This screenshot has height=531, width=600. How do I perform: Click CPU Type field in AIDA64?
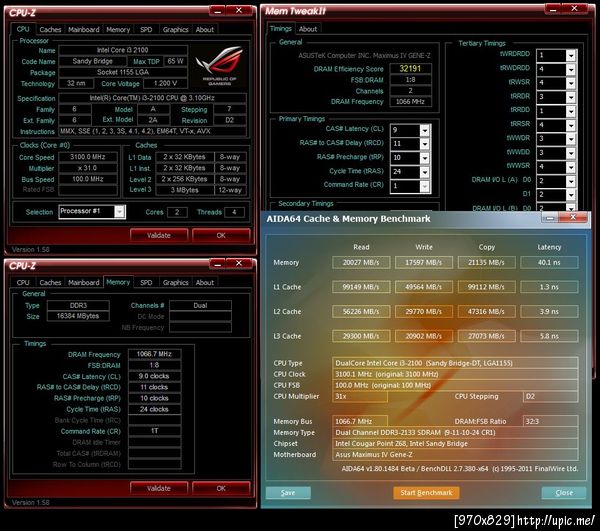[x=455, y=363]
